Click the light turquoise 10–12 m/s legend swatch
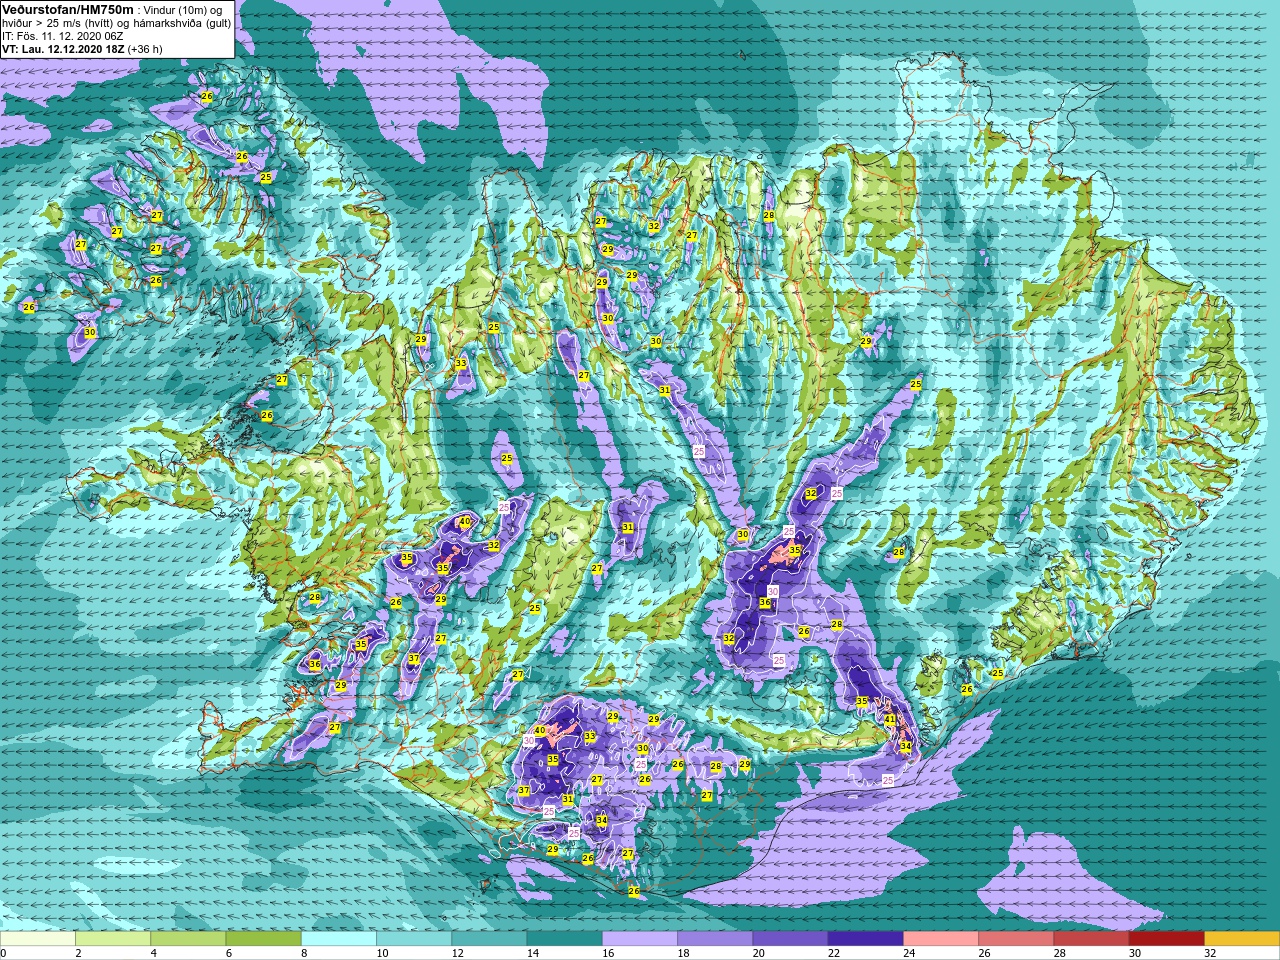The image size is (1280, 960). pyautogui.click(x=414, y=939)
